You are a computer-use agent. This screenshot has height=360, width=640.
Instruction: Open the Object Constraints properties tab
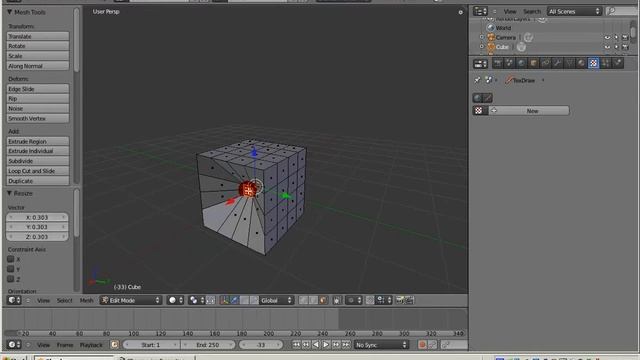pyautogui.click(x=545, y=63)
